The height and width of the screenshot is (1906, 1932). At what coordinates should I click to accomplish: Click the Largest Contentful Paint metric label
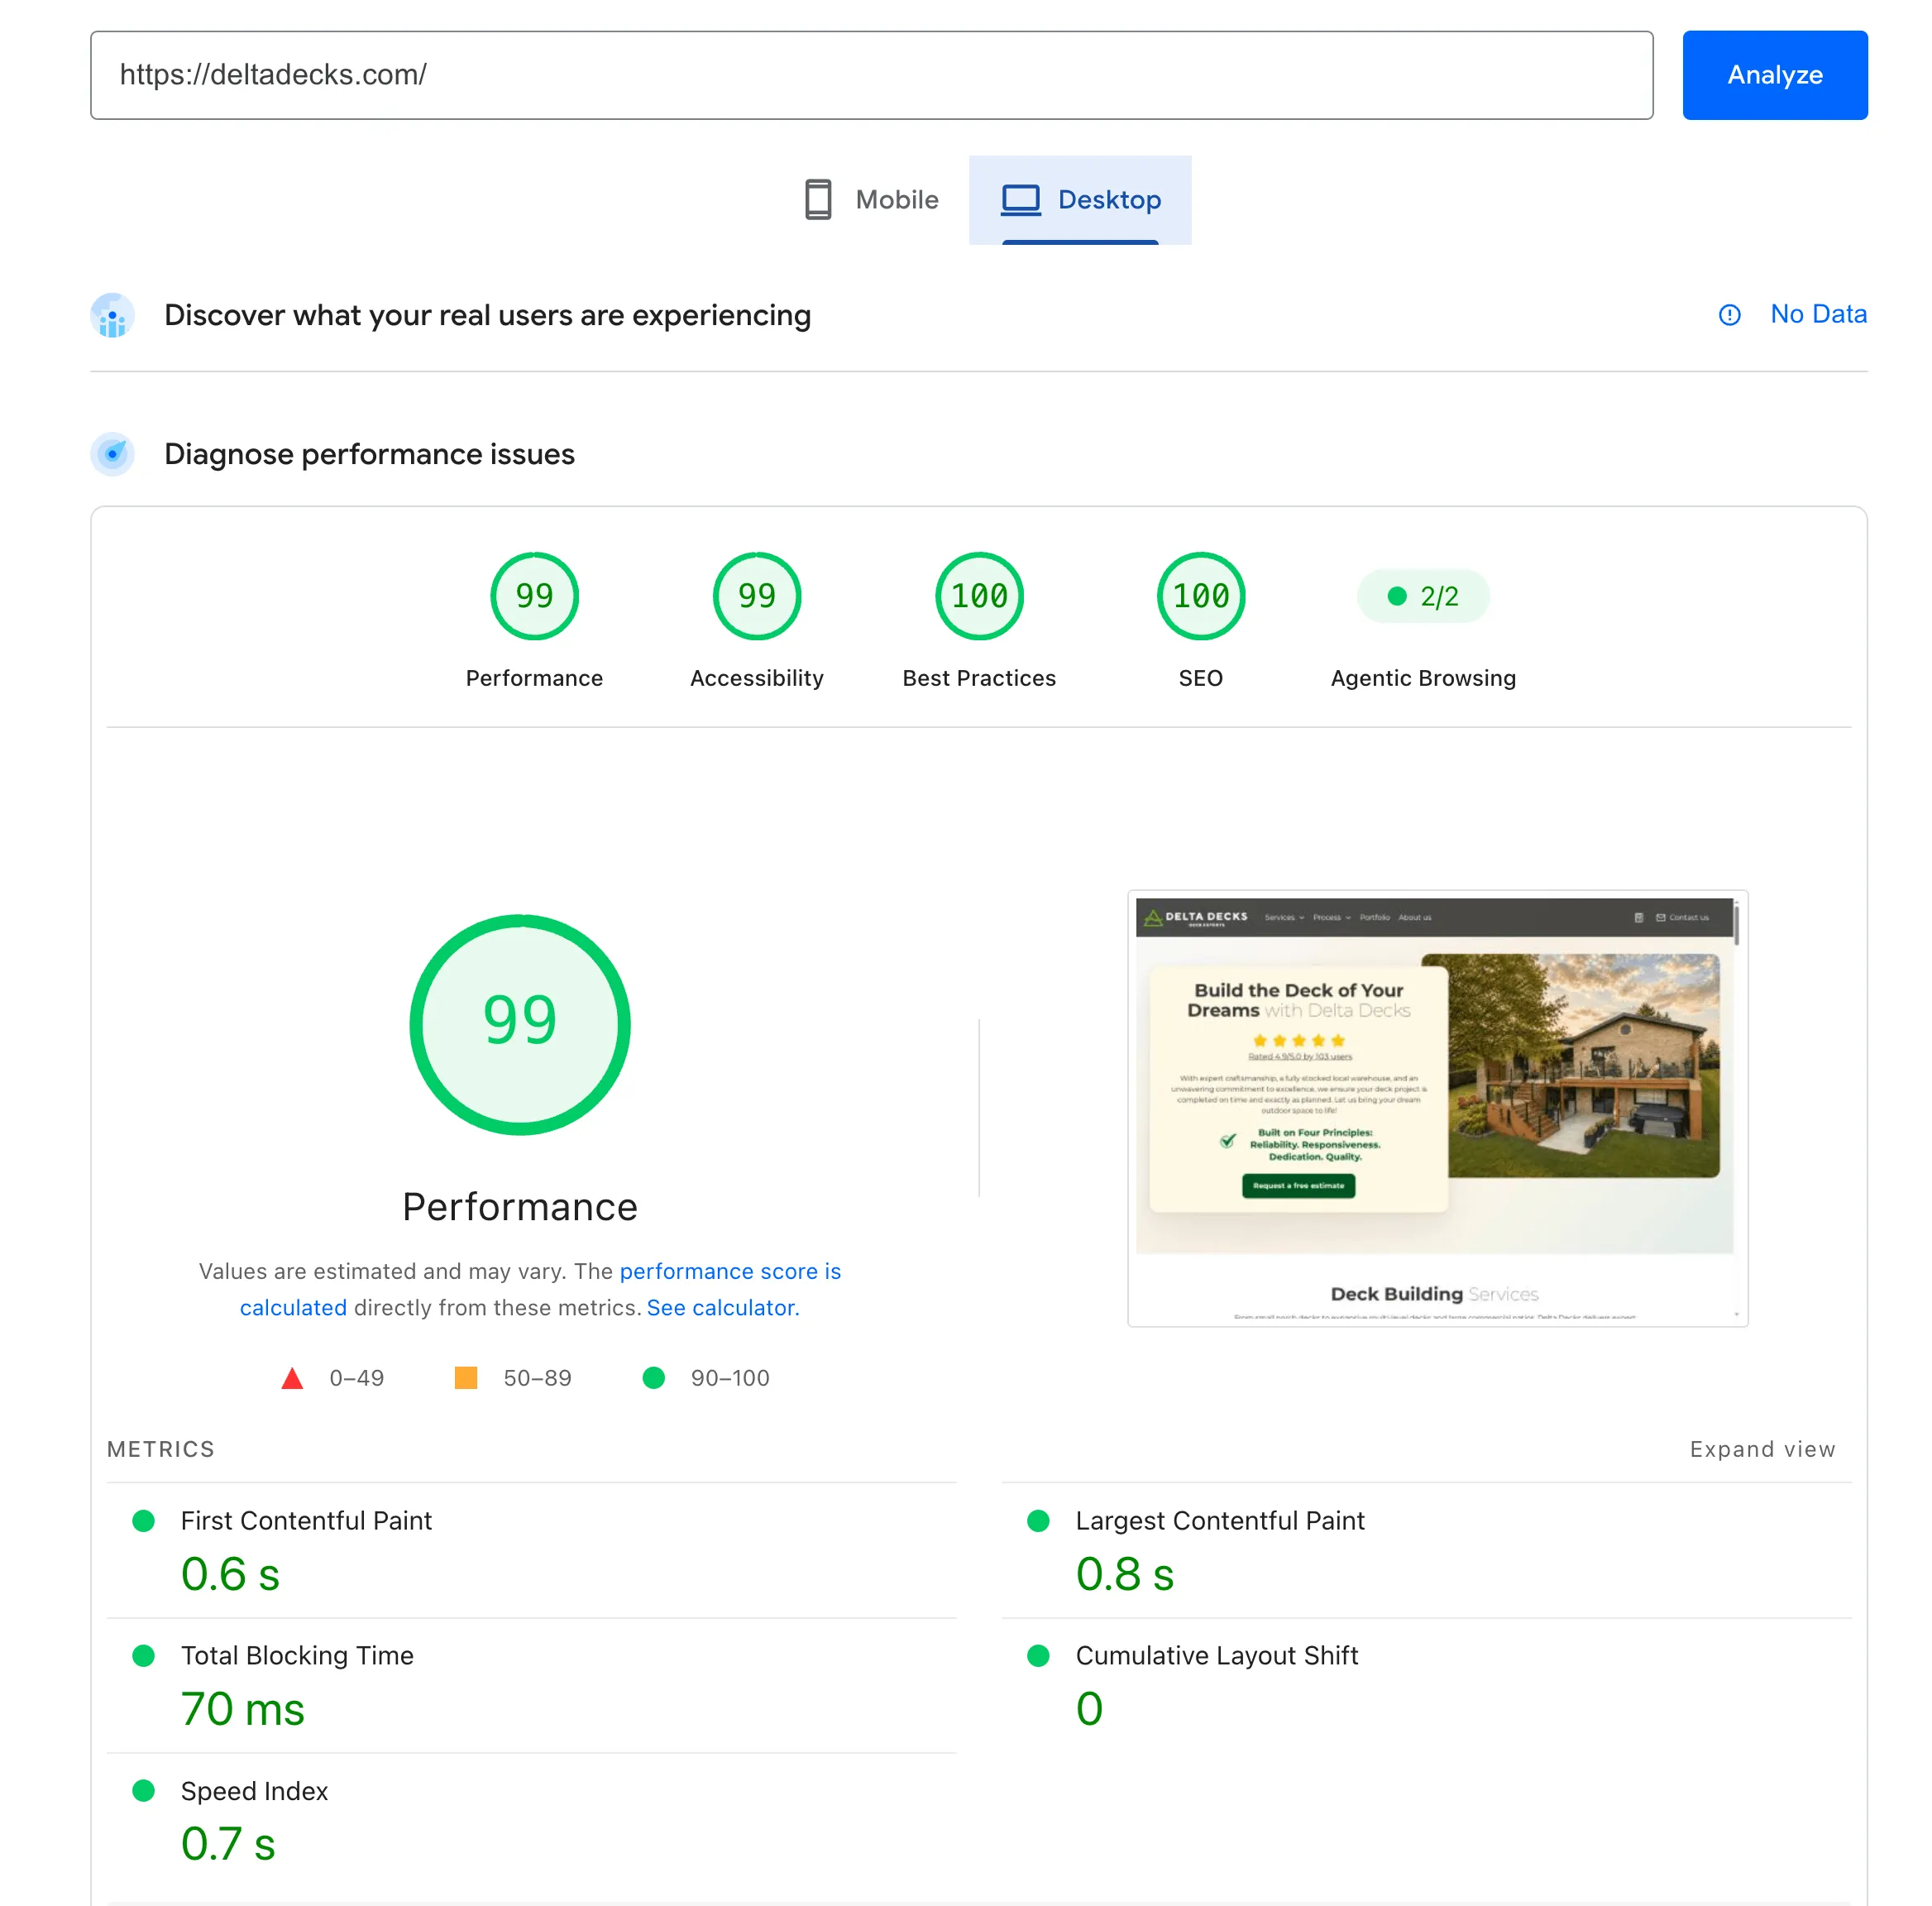(1220, 1520)
